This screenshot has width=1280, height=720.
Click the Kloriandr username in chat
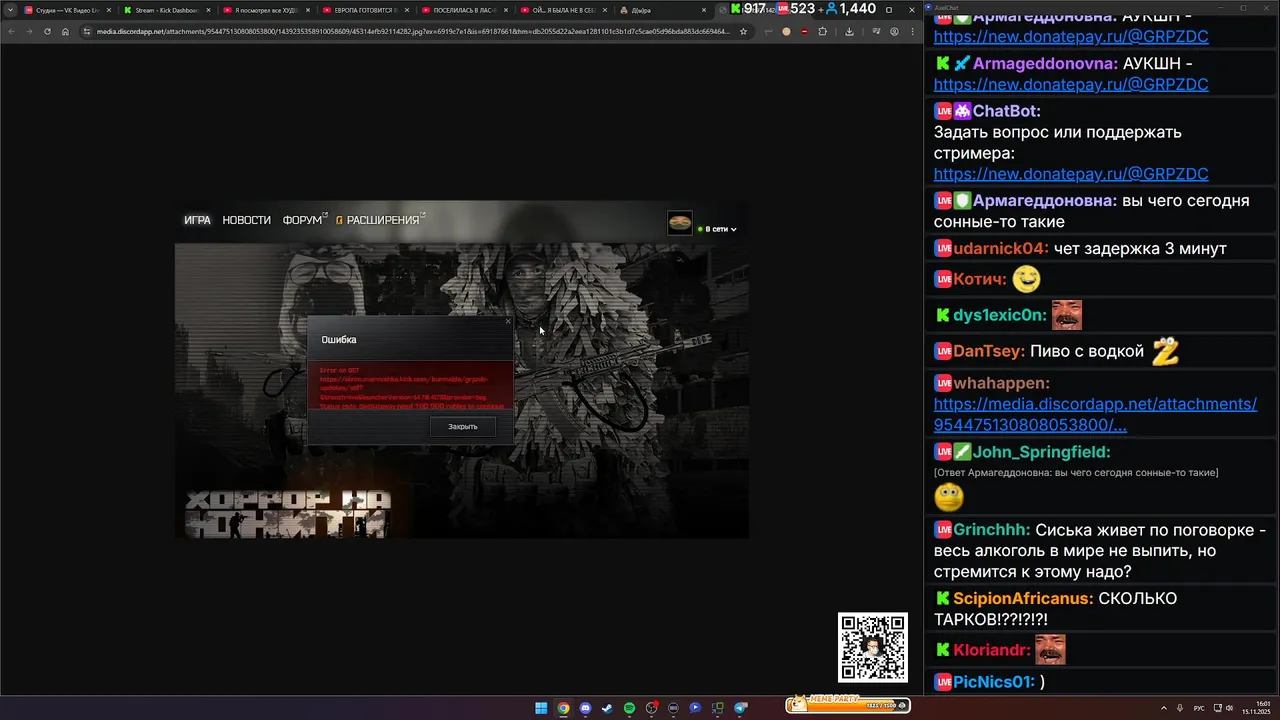point(991,650)
